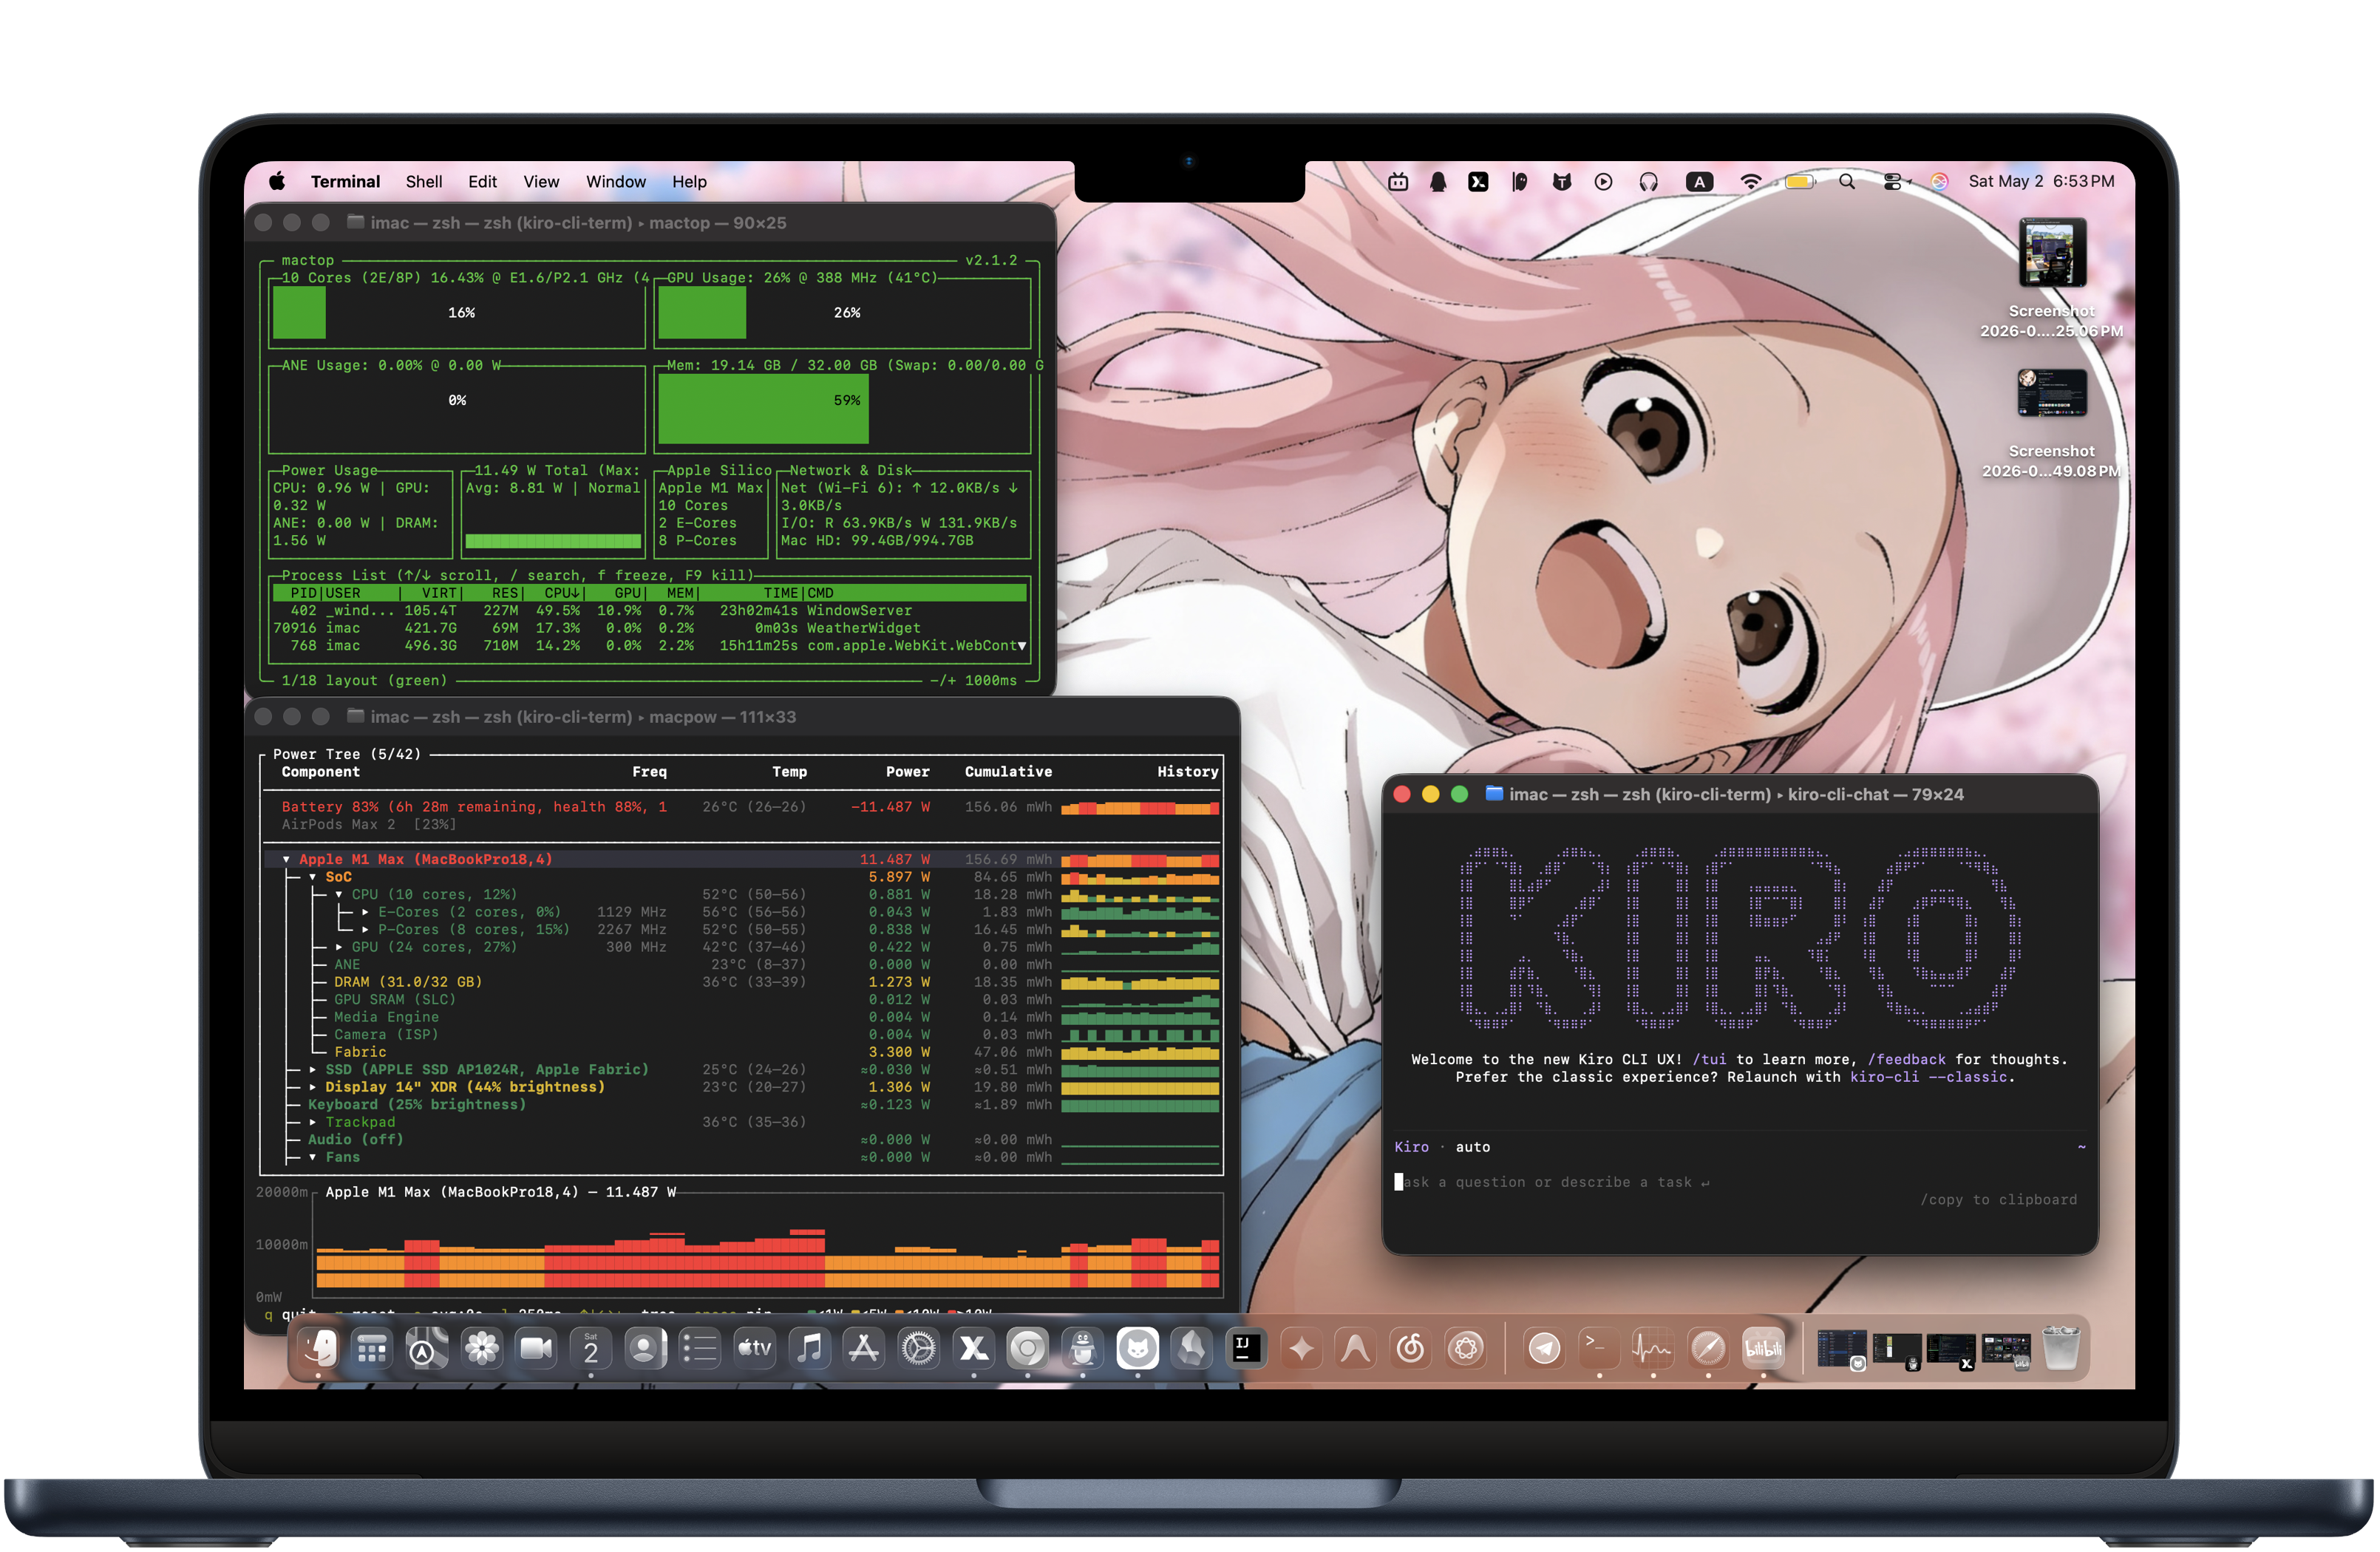Open Spotlight search in menu bar
The width and height of the screenshot is (2380, 1552).
(1847, 182)
